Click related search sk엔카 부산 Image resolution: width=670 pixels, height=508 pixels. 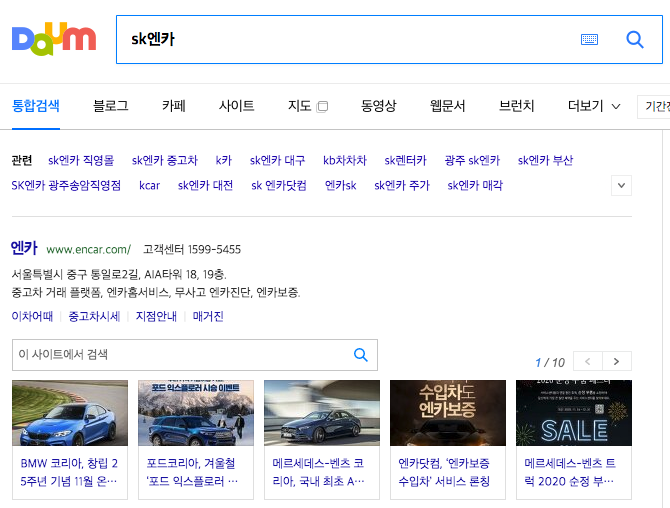[545, 161]
